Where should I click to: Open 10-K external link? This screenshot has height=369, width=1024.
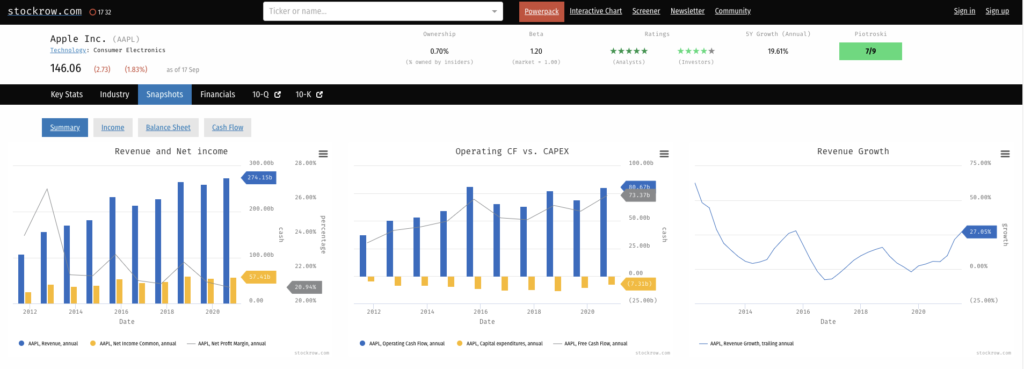coord(309,95)
